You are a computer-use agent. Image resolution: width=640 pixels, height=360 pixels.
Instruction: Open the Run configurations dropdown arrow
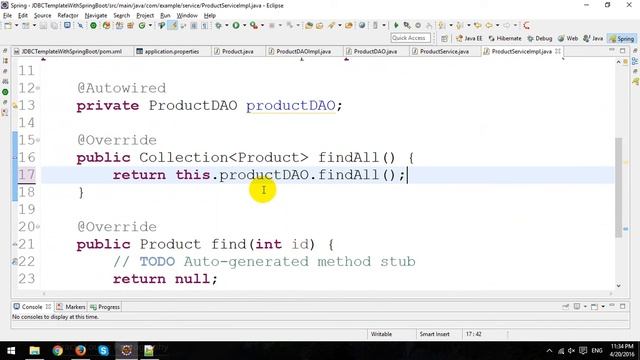tap(244, 25)
